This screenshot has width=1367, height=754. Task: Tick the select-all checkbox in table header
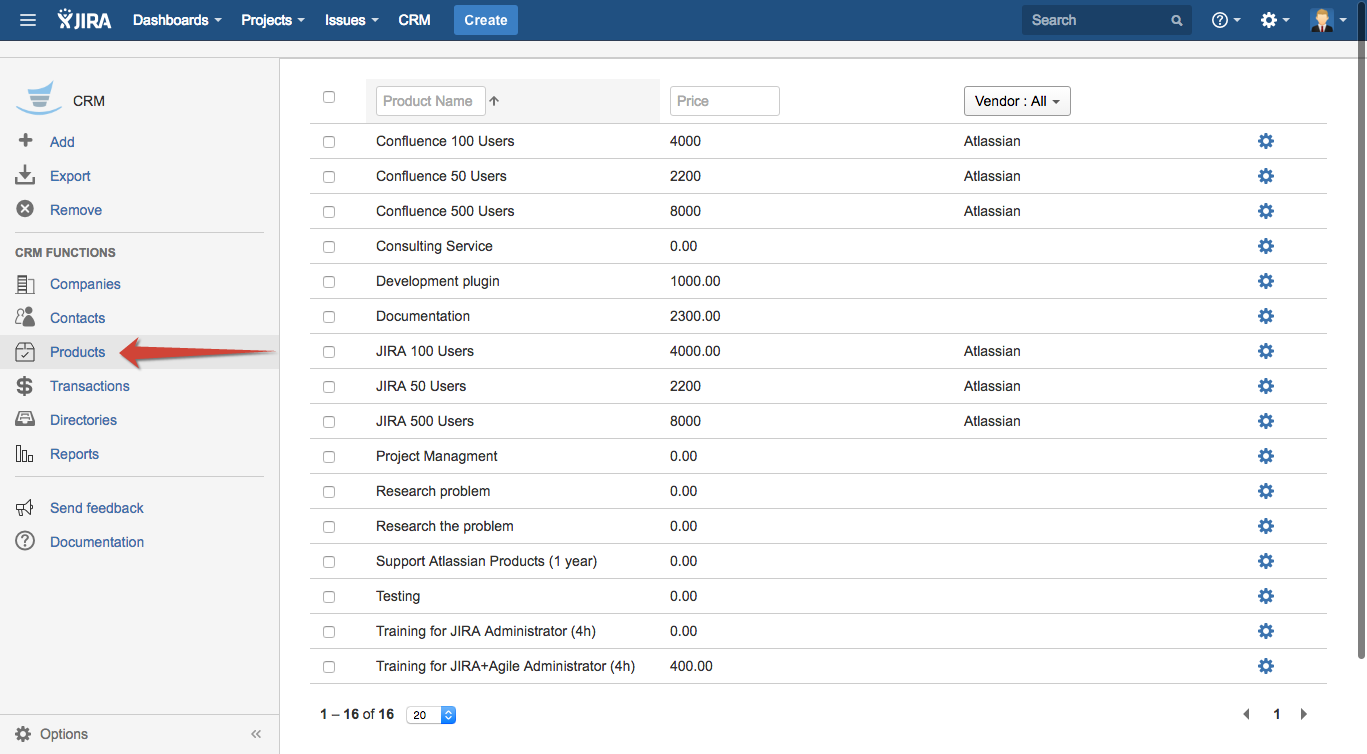coord(329,97)
